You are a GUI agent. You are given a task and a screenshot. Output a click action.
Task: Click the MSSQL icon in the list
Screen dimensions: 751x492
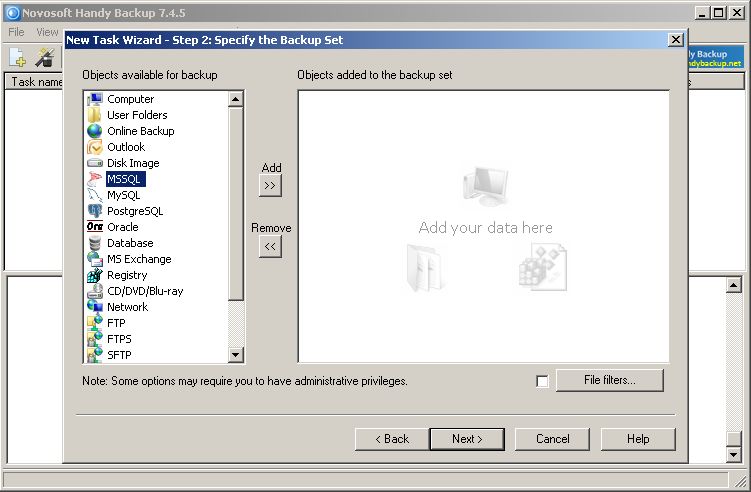pos(95,179)
